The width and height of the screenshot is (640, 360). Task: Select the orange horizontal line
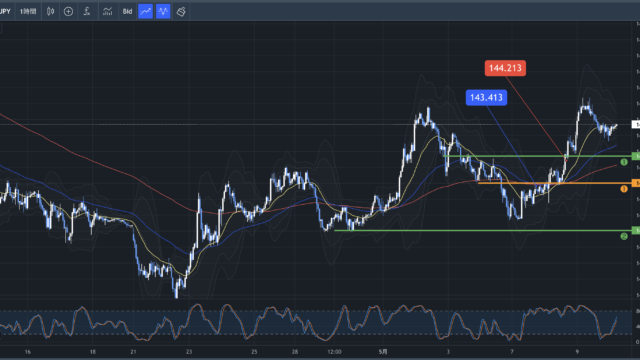(x=555, y=183)
